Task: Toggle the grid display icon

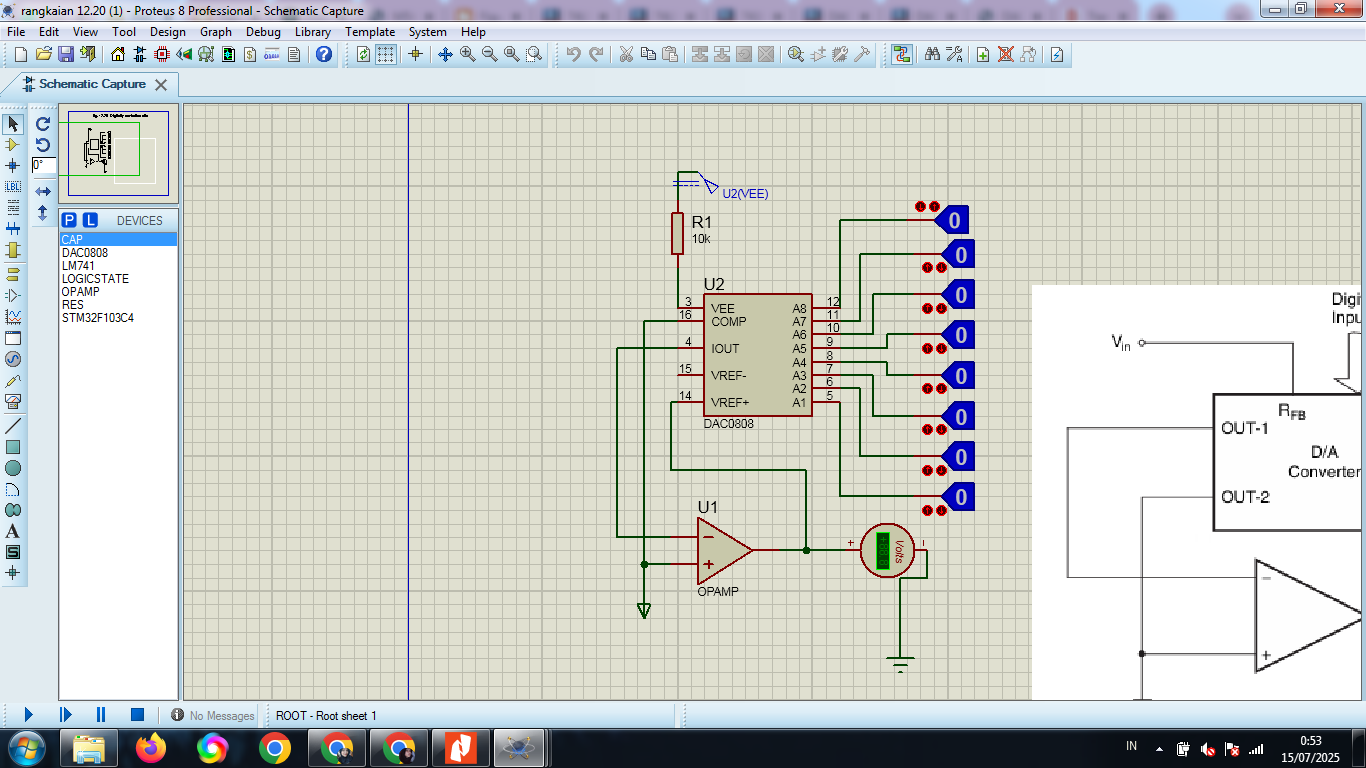Action: 386,54
